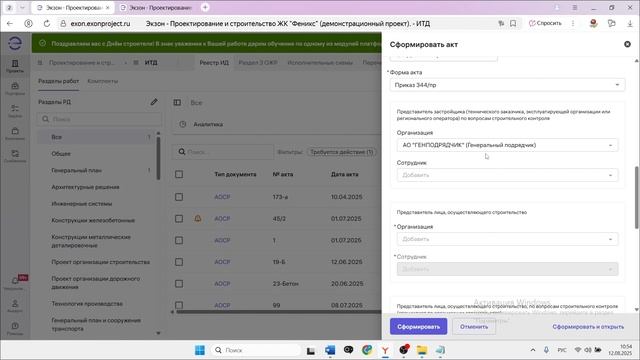The image size is (640, 360).
Task: Check the row with act number 19-Б
Action: tap(179, 262)
